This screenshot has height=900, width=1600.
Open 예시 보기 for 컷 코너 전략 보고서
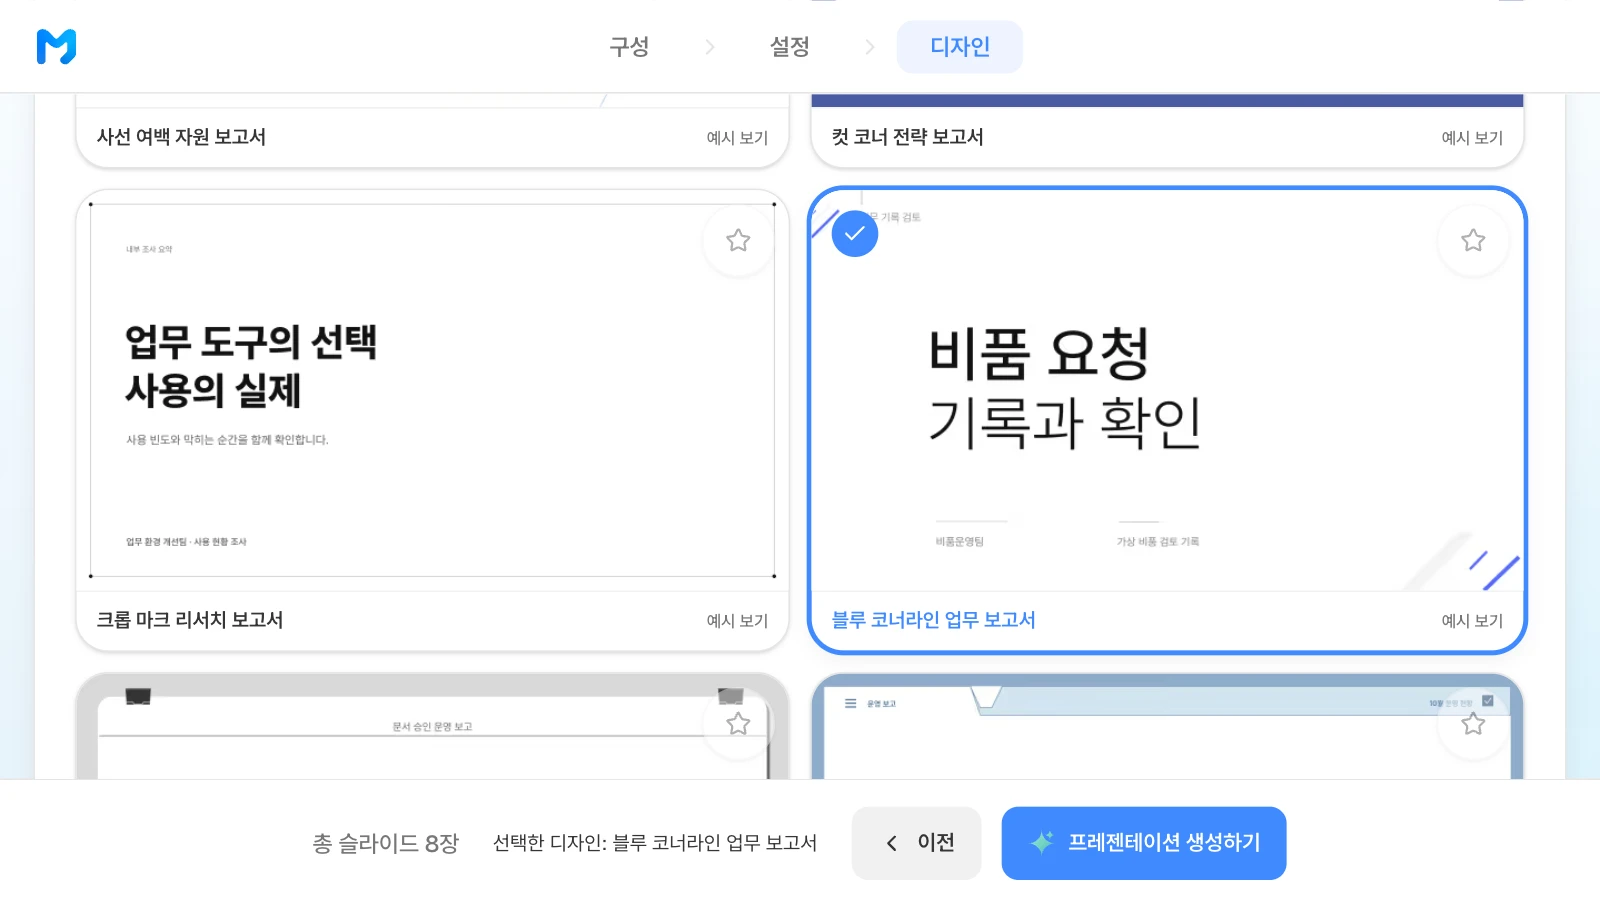pyautogui.click(x=1472, y=138)
